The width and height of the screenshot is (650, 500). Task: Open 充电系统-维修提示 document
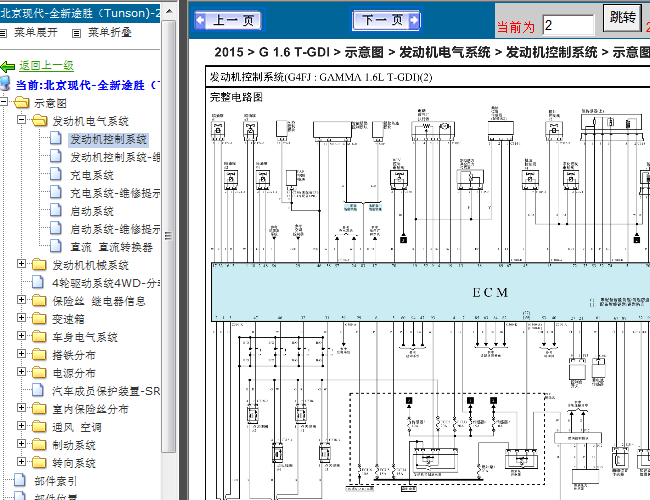point(115,193)
